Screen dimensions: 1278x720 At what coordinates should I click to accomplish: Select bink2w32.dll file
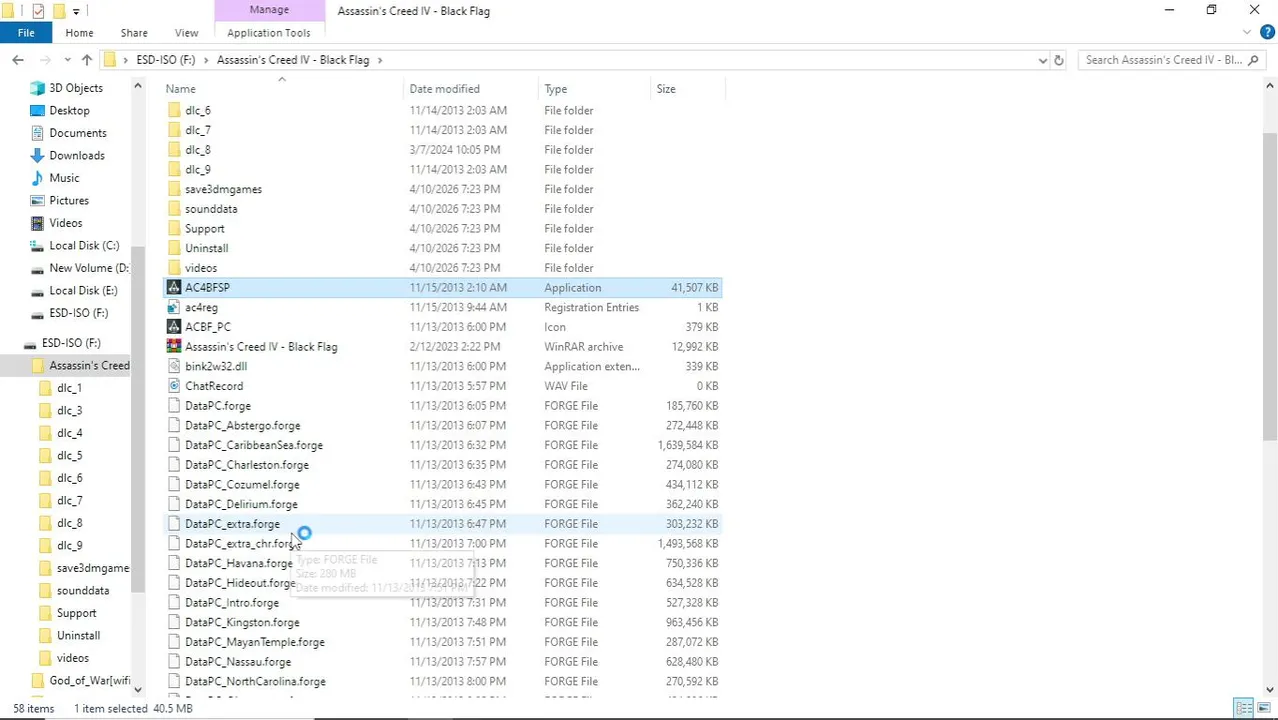click(216, 367)
